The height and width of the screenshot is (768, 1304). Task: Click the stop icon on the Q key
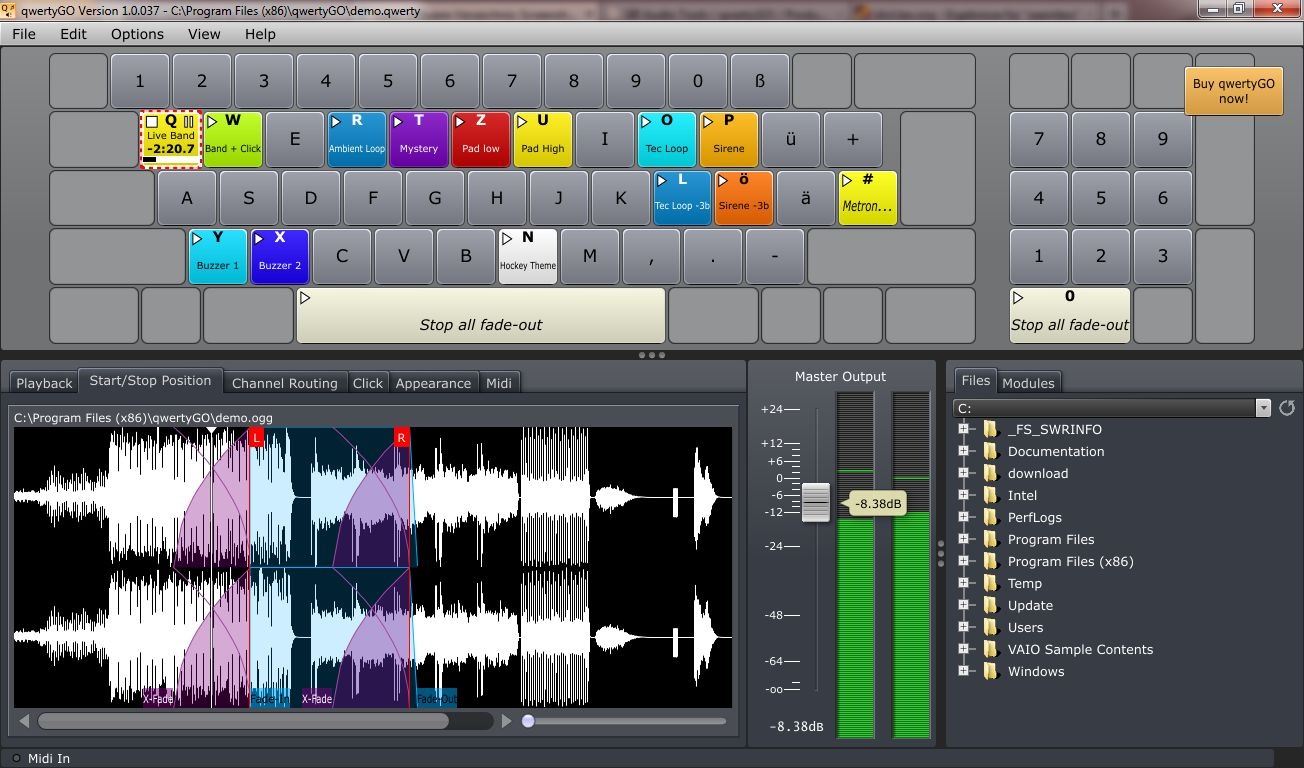[x=152, y=122]
